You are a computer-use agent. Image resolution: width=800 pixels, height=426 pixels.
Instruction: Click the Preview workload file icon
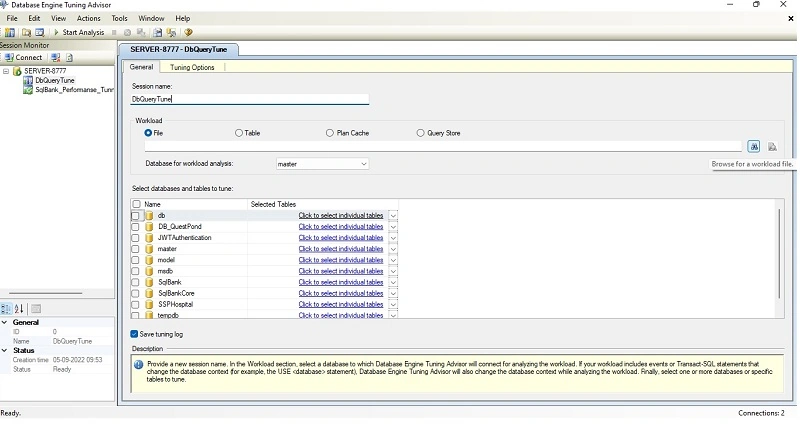click(772, 147)
